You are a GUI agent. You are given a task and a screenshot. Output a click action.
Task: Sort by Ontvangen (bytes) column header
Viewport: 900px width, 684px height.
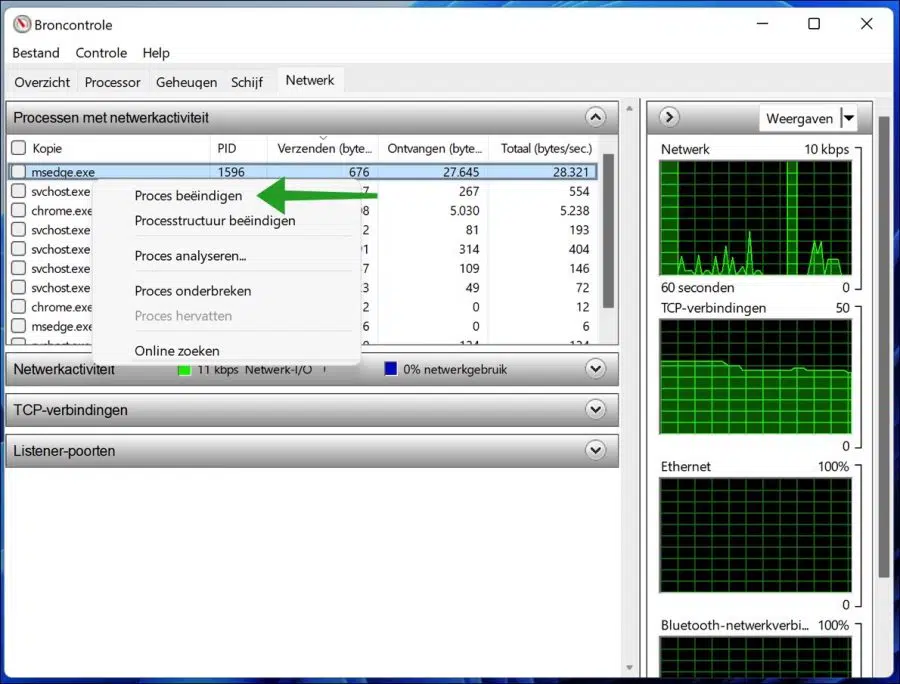[x=434, y=148]
